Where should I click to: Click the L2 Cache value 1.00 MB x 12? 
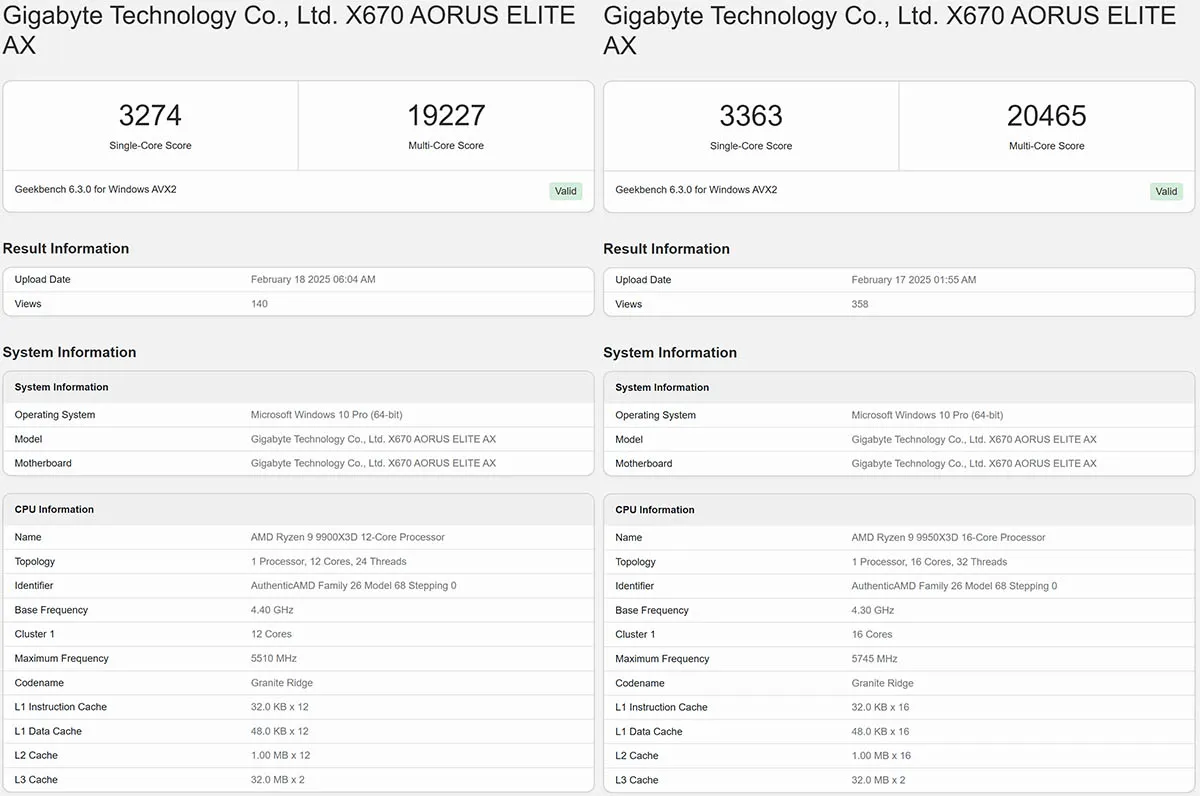tap(281, 755)
